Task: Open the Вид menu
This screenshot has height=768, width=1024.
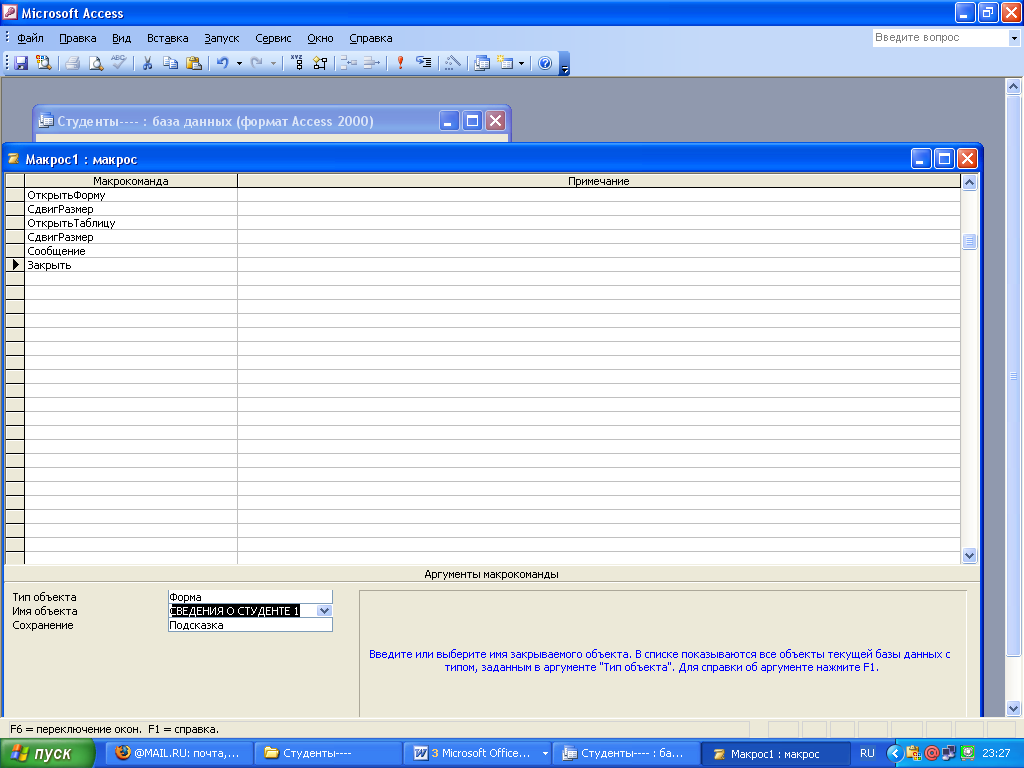Action: (121, 38)
